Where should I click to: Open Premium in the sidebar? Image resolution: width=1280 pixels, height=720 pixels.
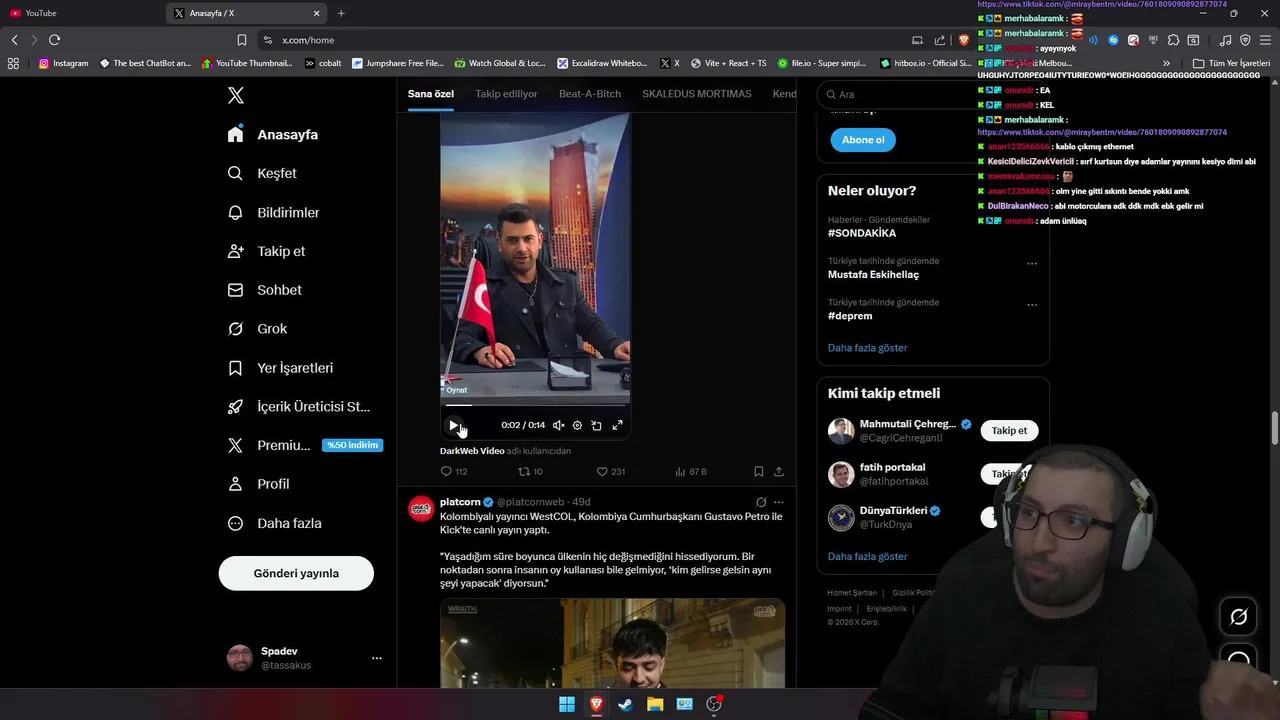[x=304, y=445]
